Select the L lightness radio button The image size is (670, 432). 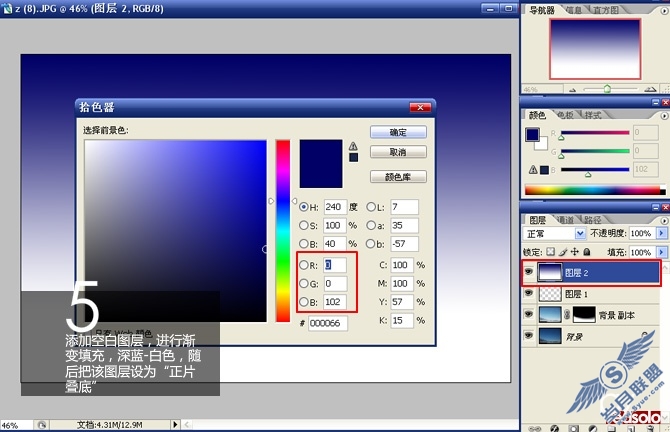pyautogui.click(x=370, y=207)
